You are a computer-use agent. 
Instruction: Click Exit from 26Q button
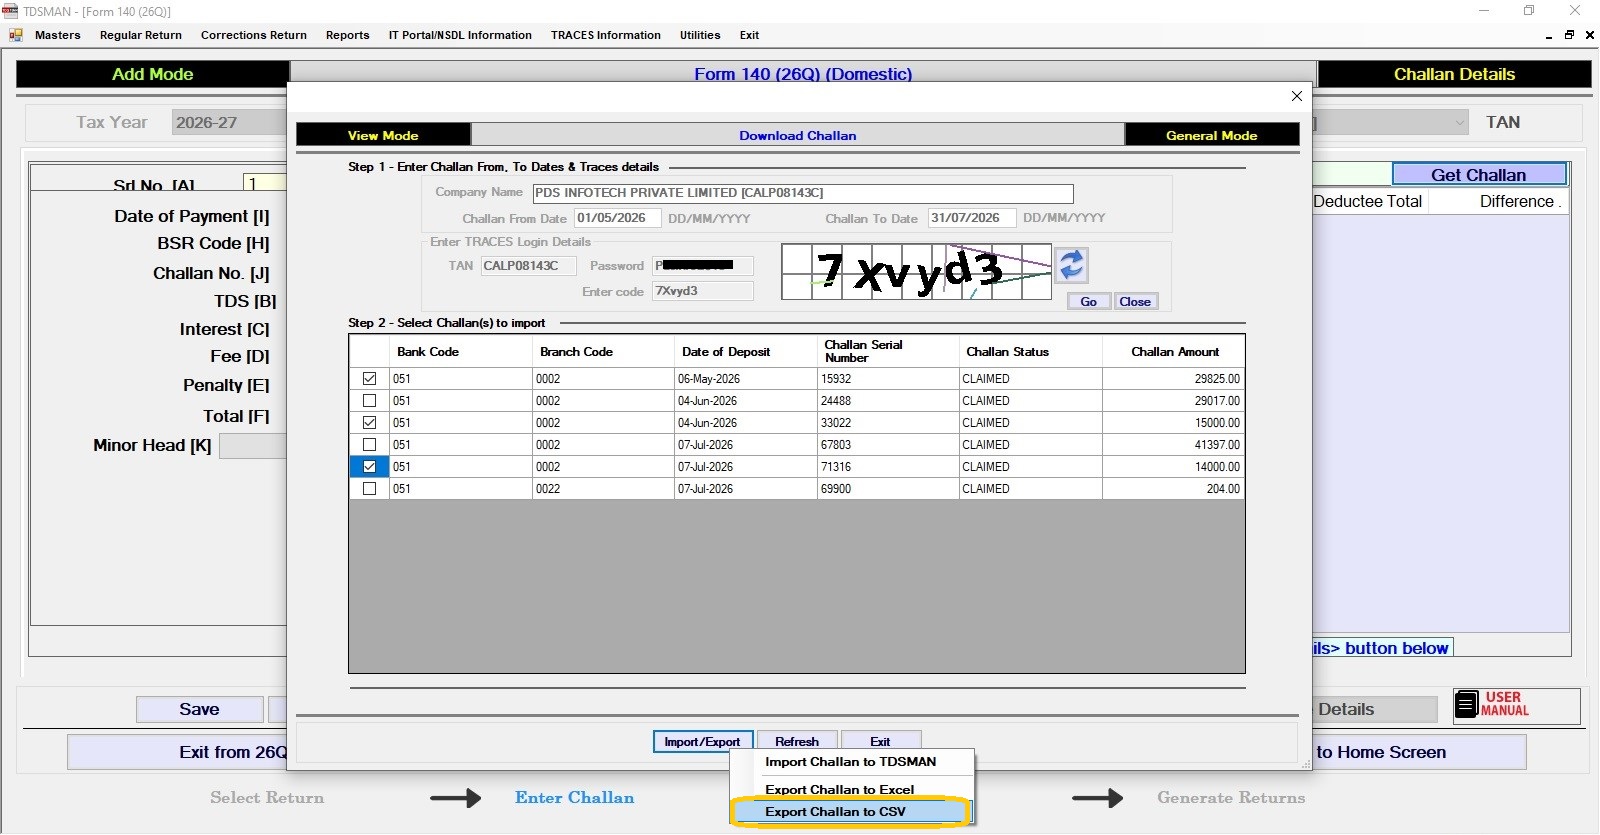coord(178,752)
